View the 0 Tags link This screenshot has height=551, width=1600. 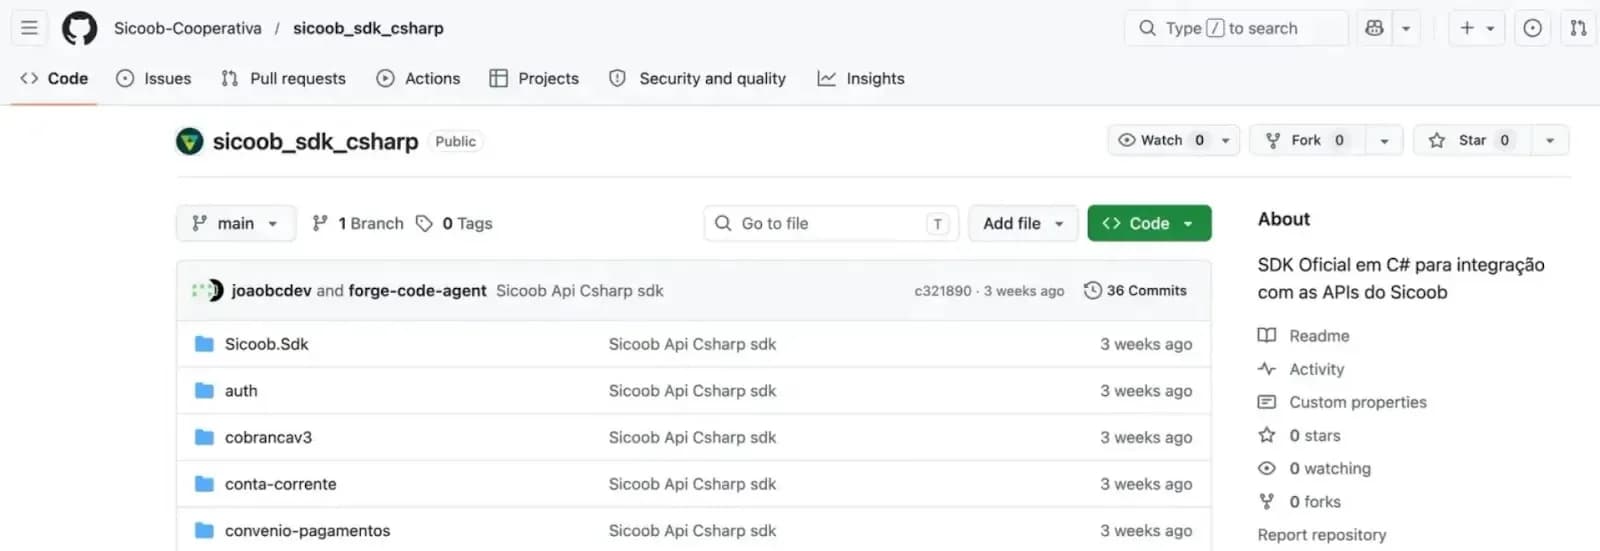[x=455, y=223]
